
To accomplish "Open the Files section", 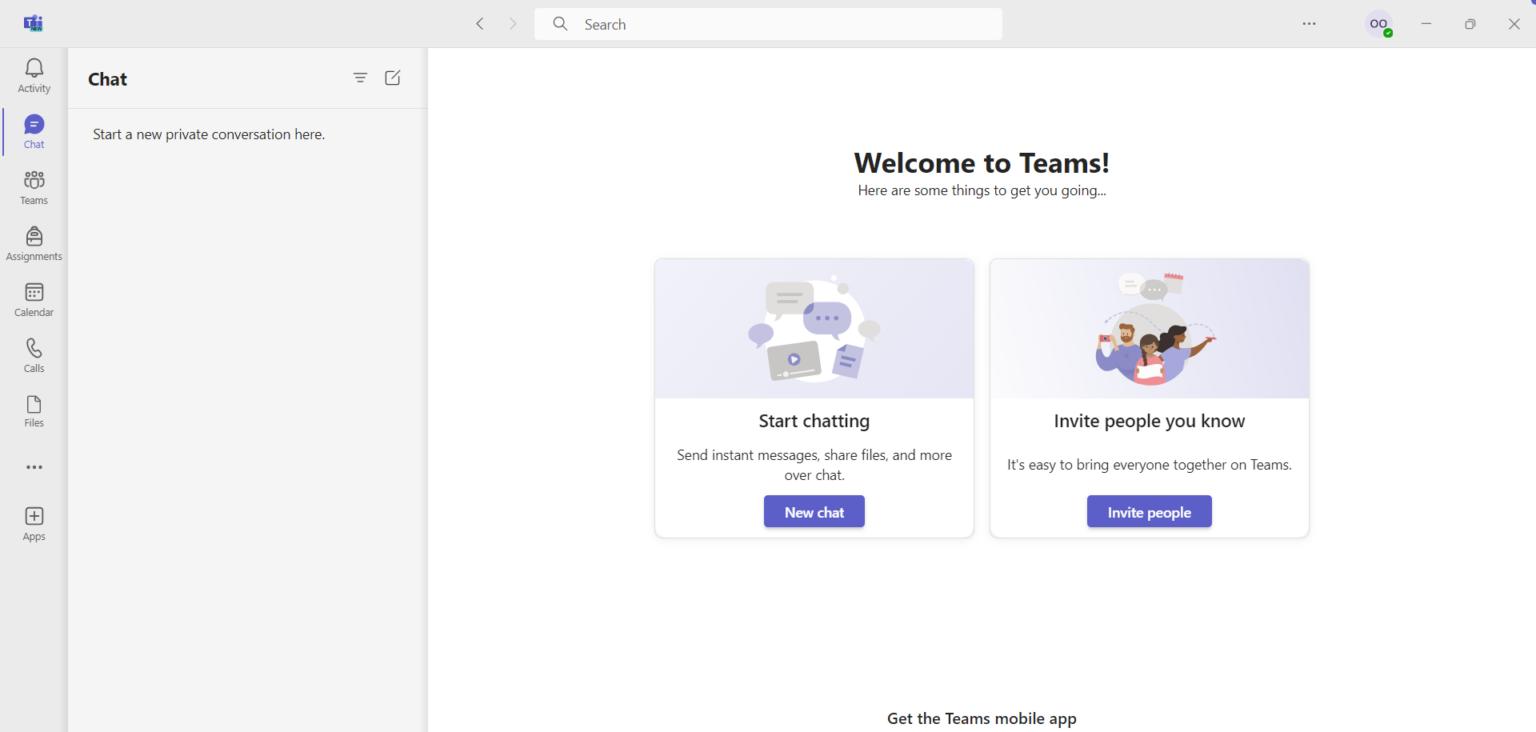I will pos(33,410).
